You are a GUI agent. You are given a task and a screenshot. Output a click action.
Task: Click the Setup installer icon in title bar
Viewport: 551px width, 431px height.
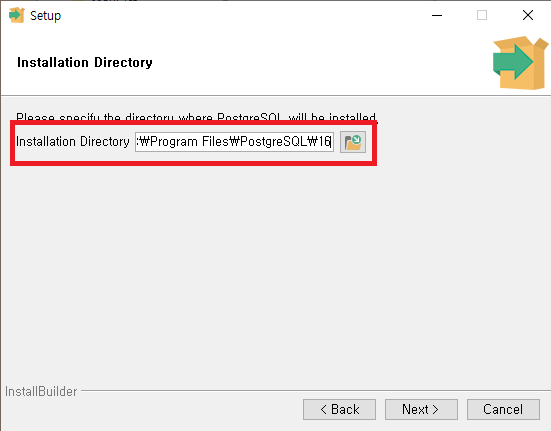click(17, 15)
